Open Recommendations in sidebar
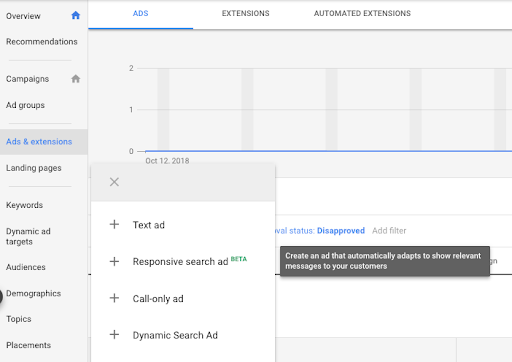Viewport: 512px width, 362px height. click(x=42, y=42)
